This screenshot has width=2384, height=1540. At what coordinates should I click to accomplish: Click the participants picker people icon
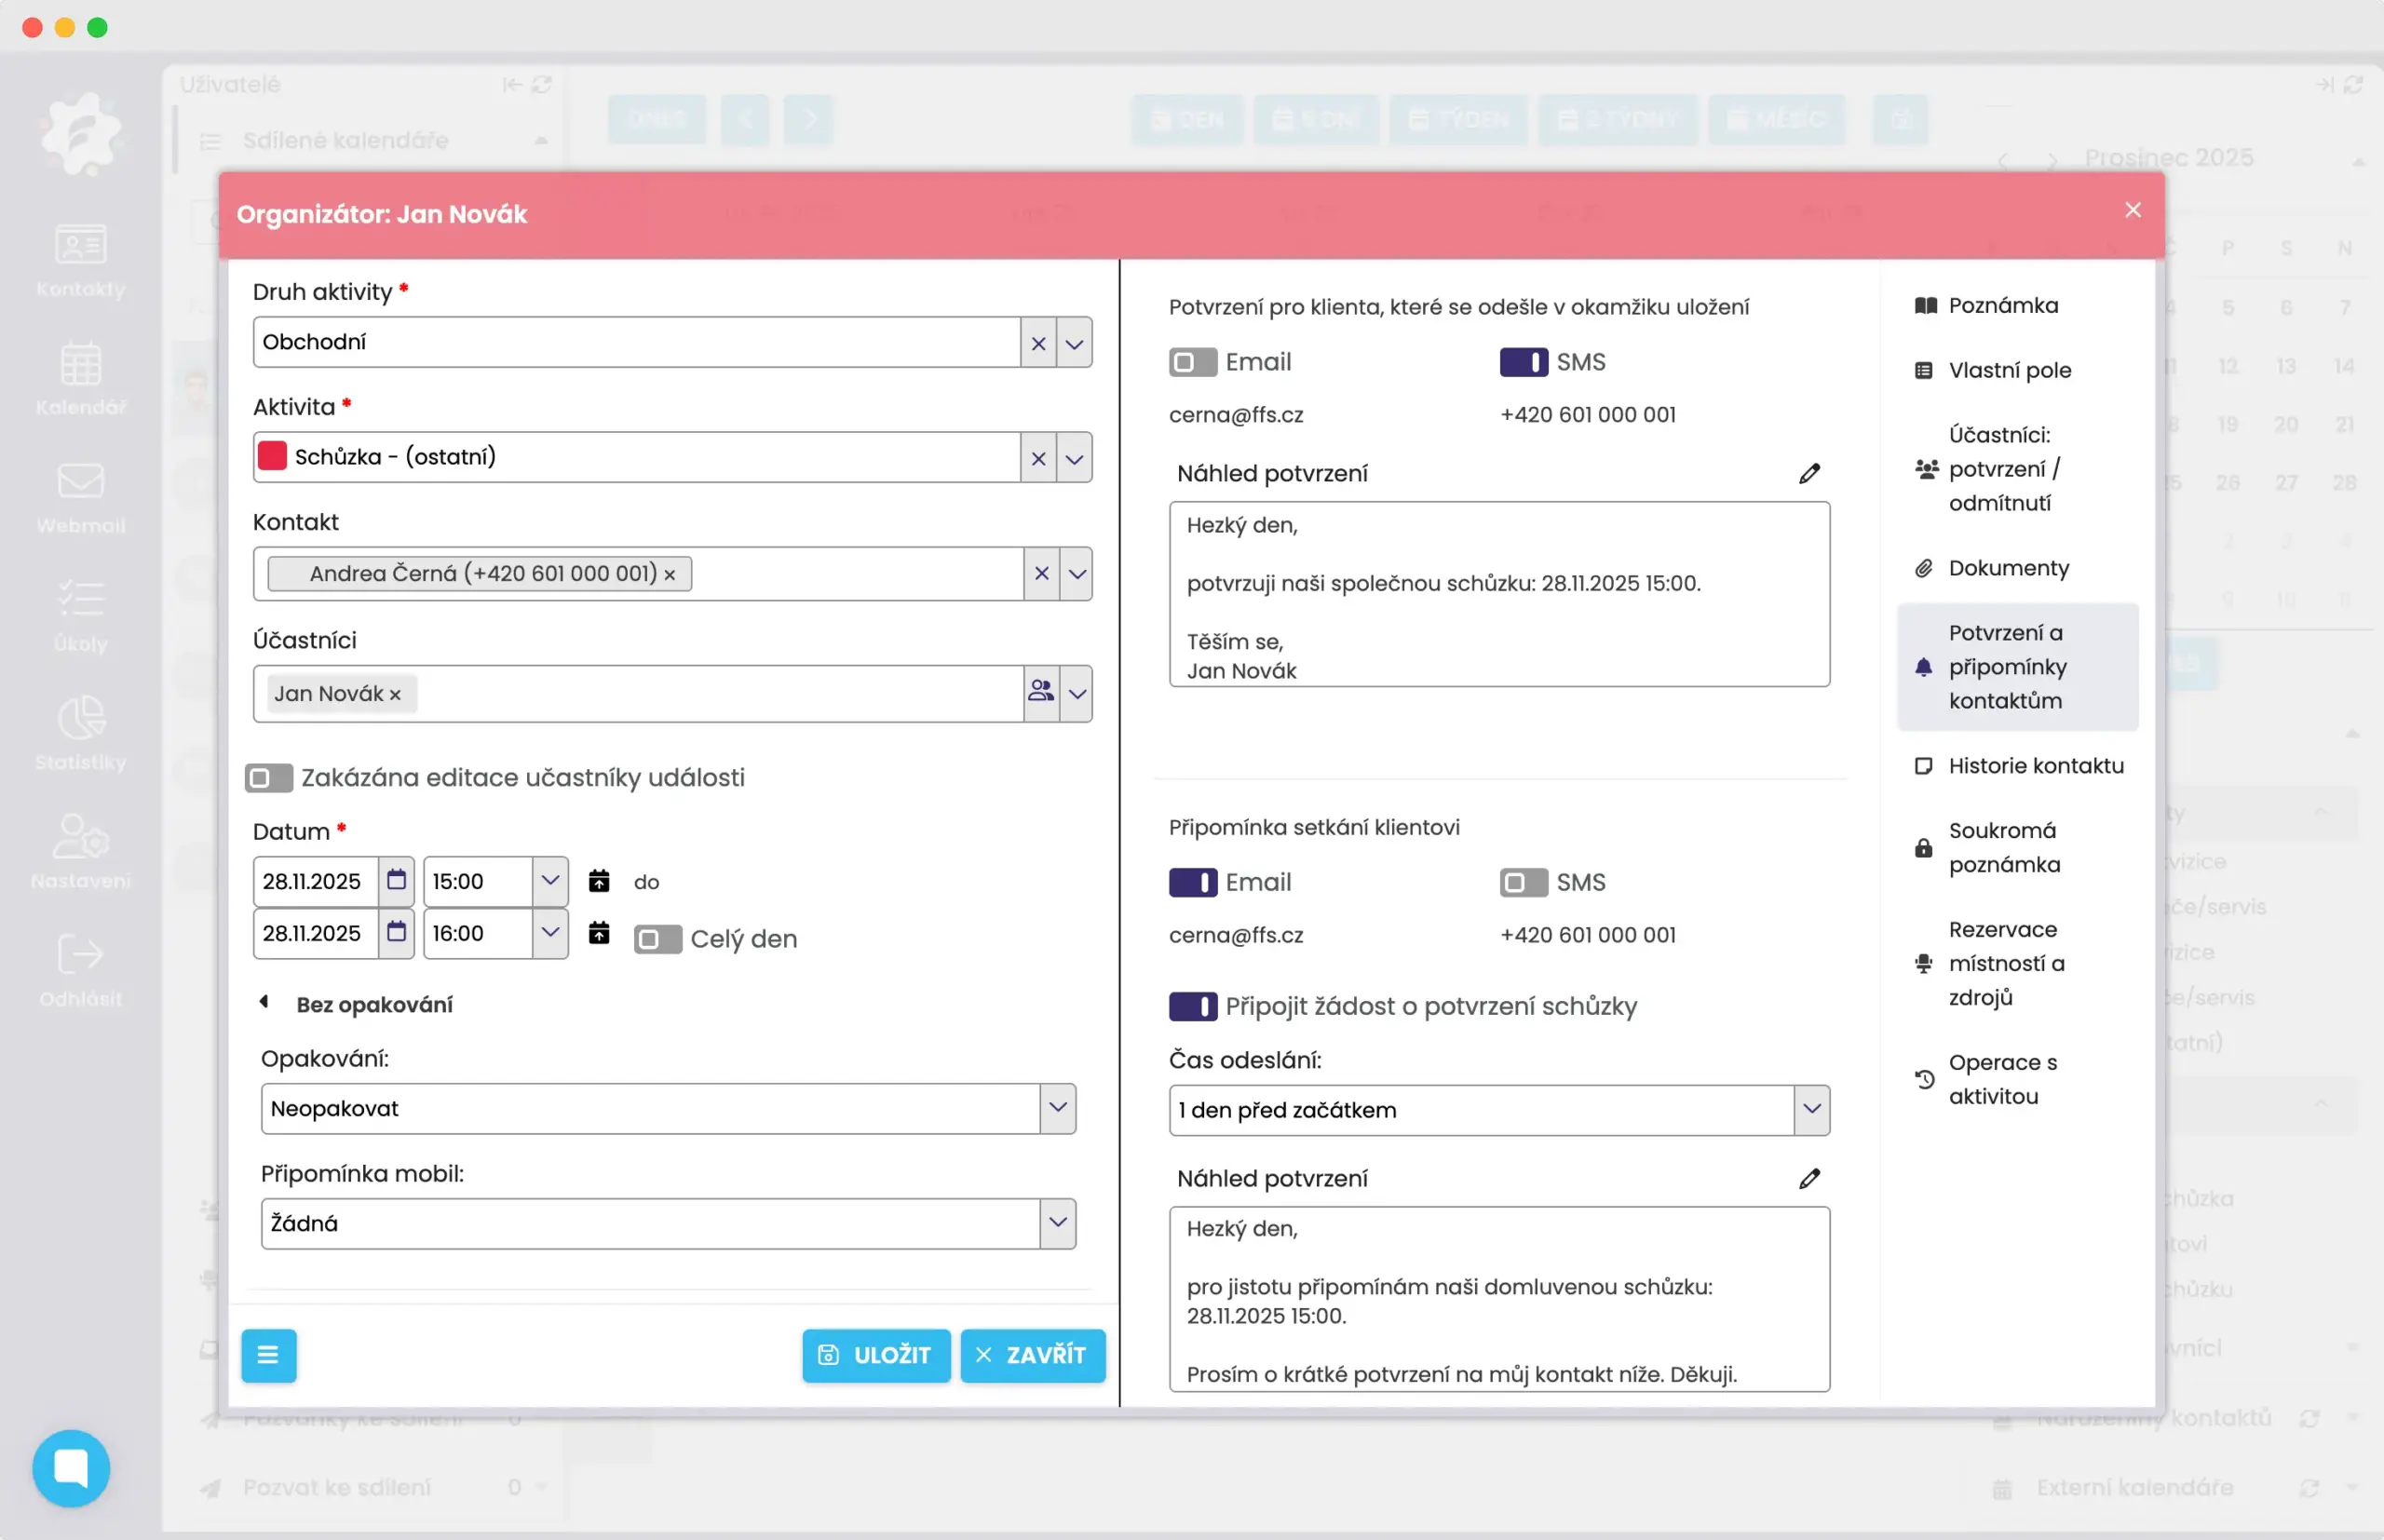[x=1041, y=692]
